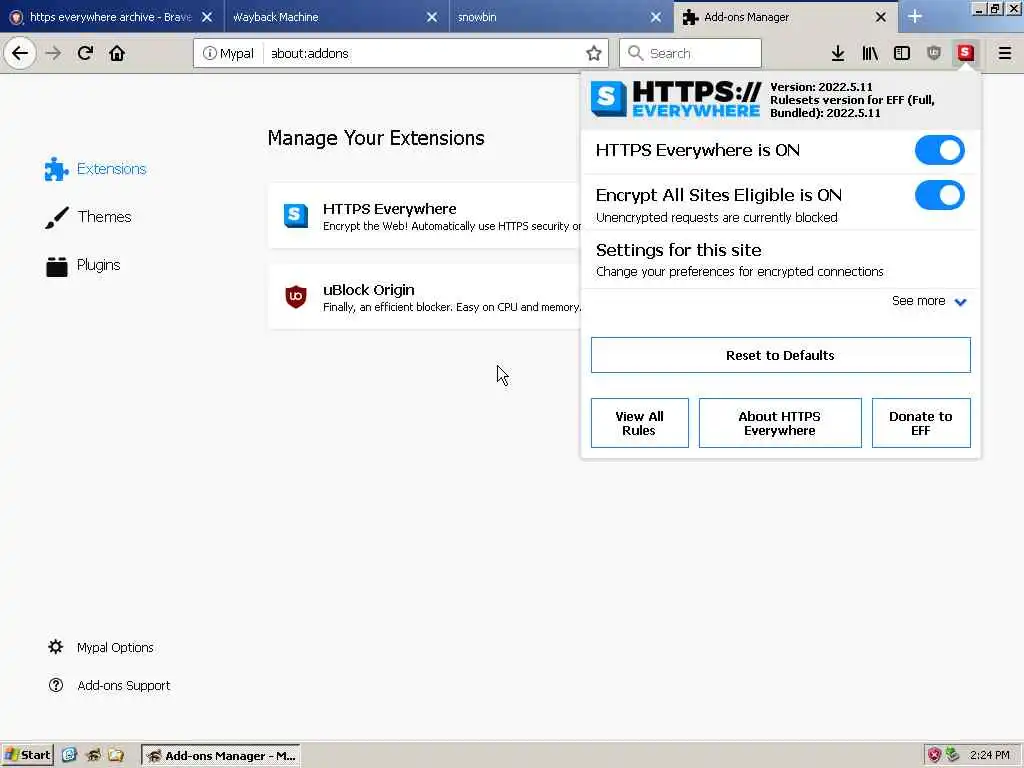Click the Settings for this site heading
1024x768 pixels.
[679, 250]
